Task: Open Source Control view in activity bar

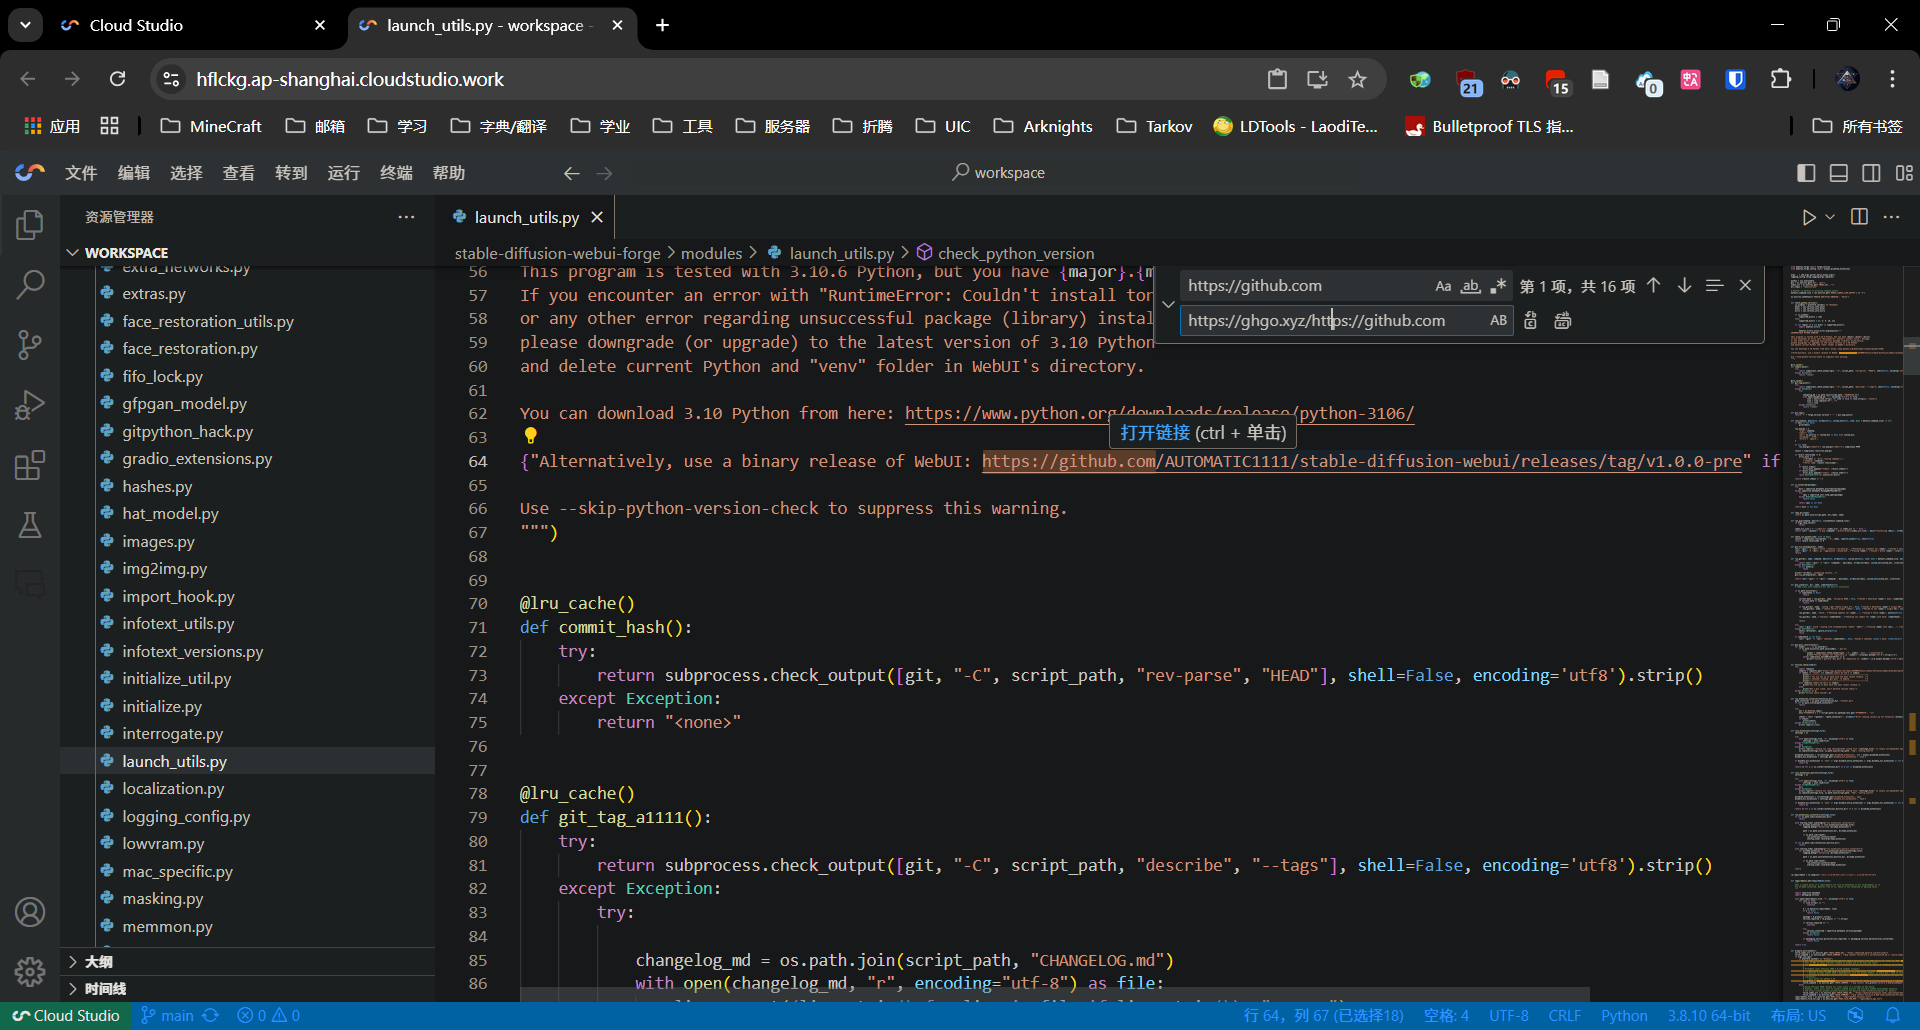Action: pyautogui.click(x=30, y=345)
